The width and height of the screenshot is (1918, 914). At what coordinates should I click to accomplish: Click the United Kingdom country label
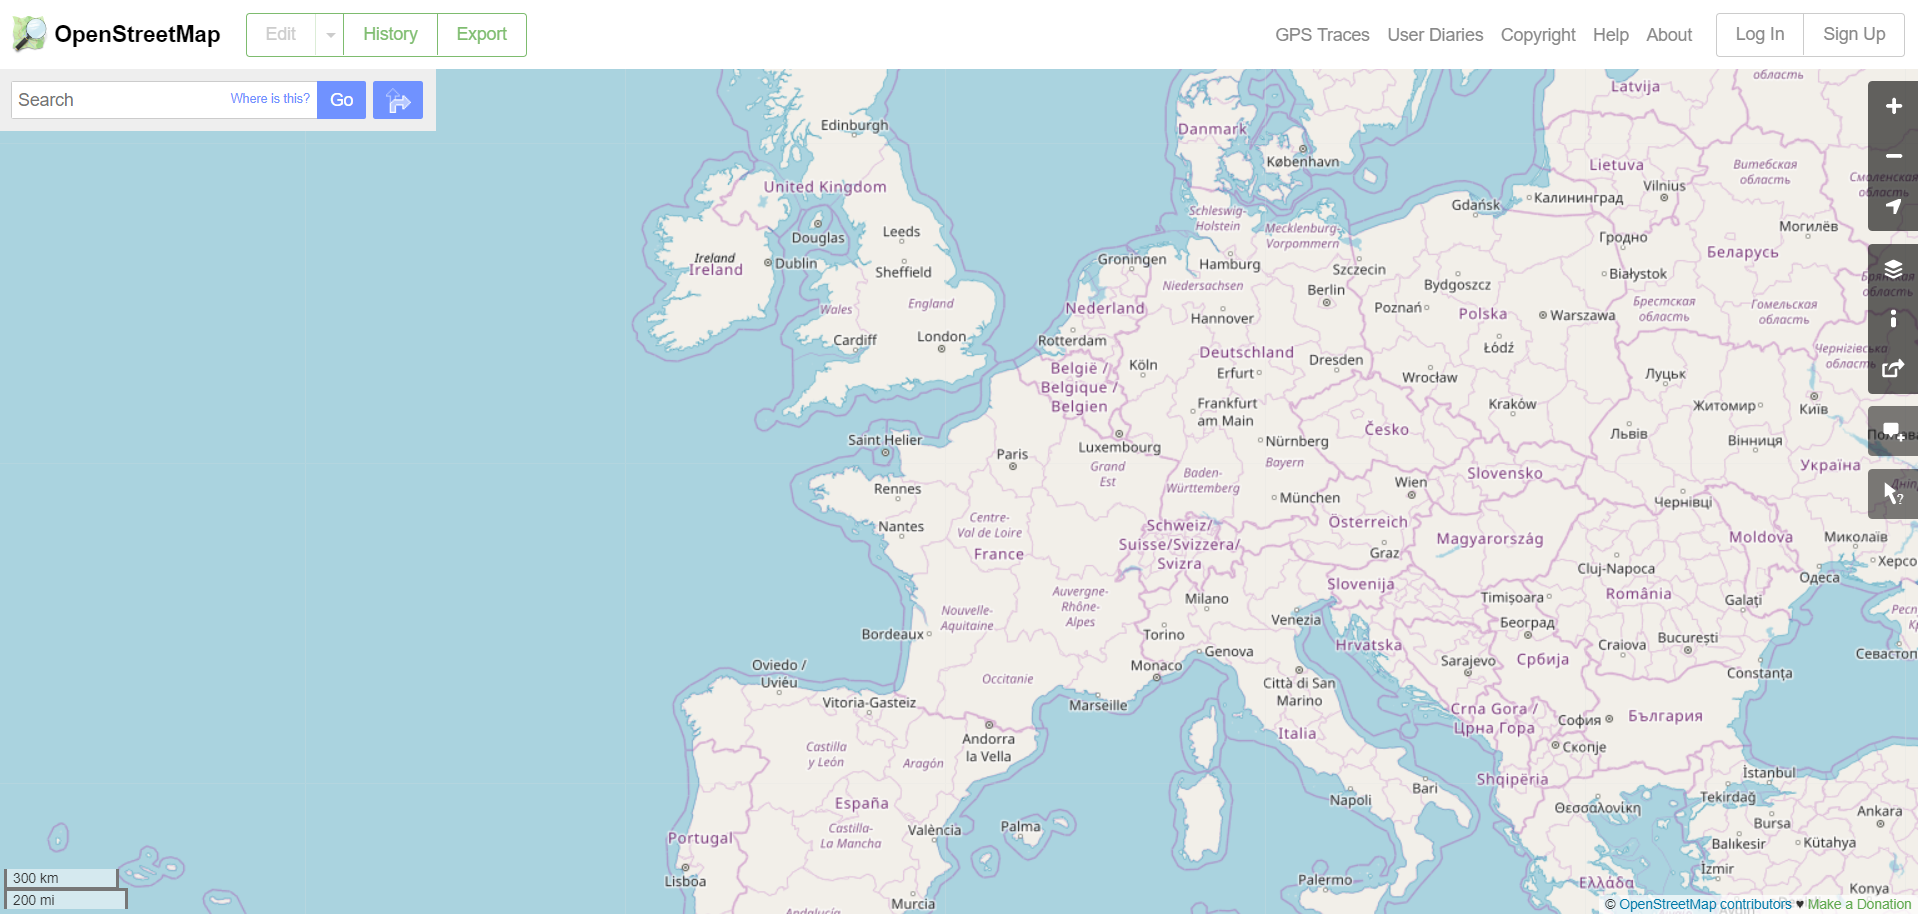(x=825, y=187)
